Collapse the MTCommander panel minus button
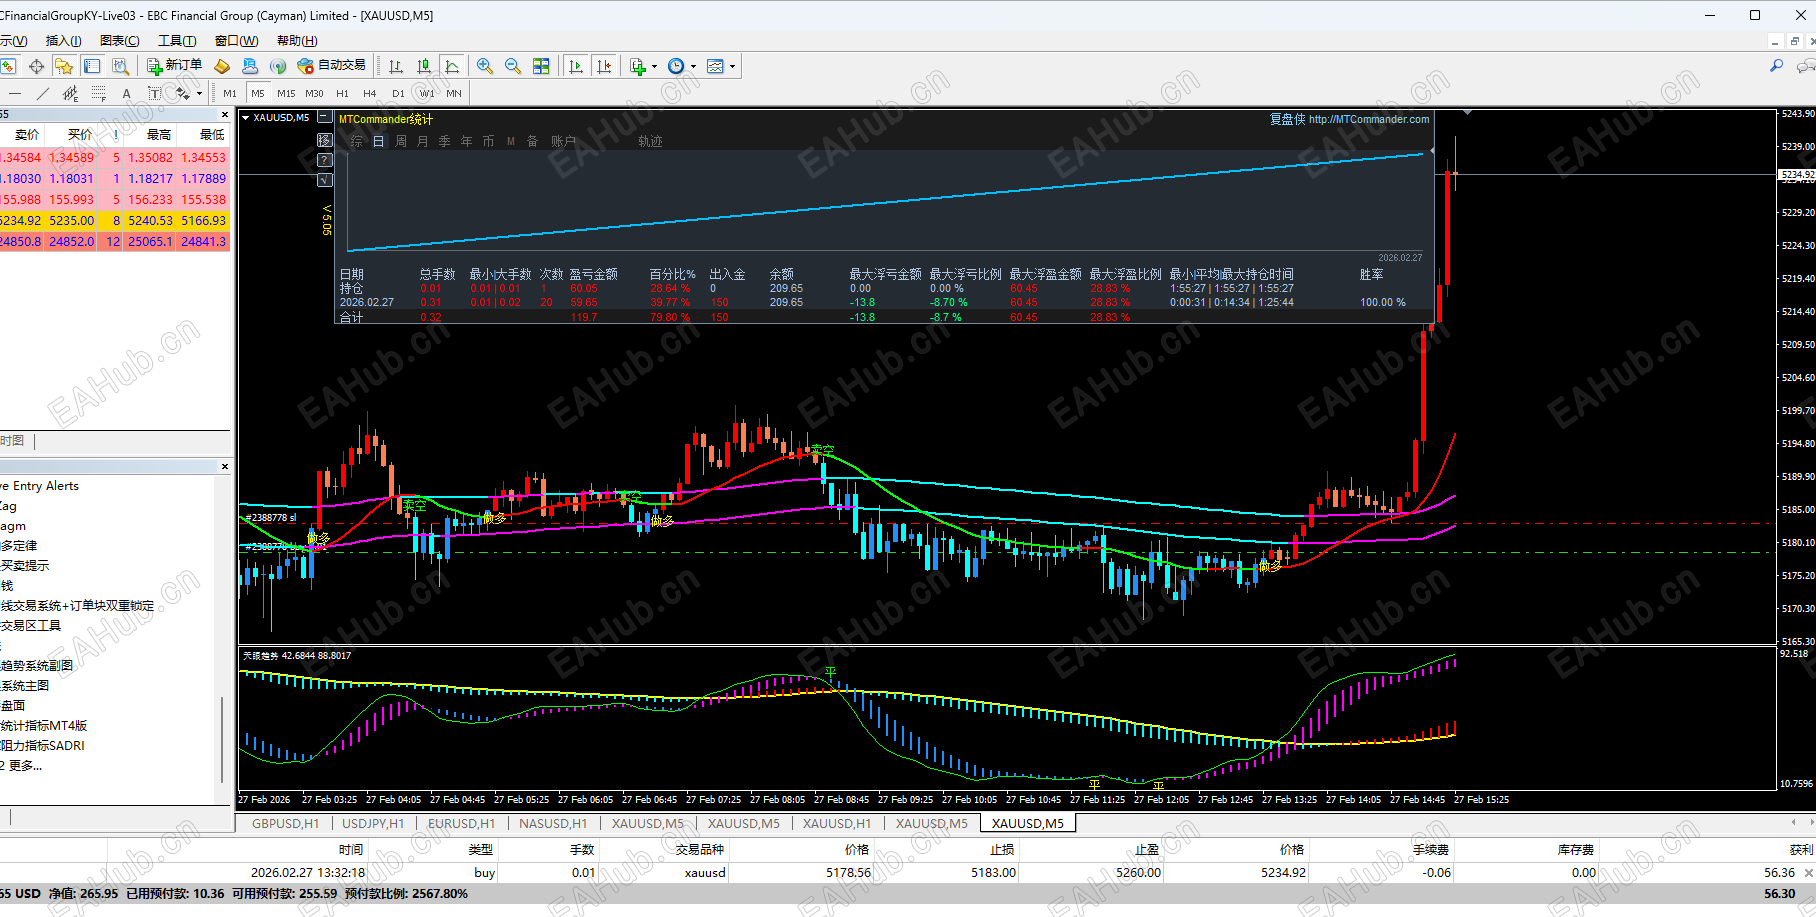Screen dimensions: 1816x917 coord(324,117)
